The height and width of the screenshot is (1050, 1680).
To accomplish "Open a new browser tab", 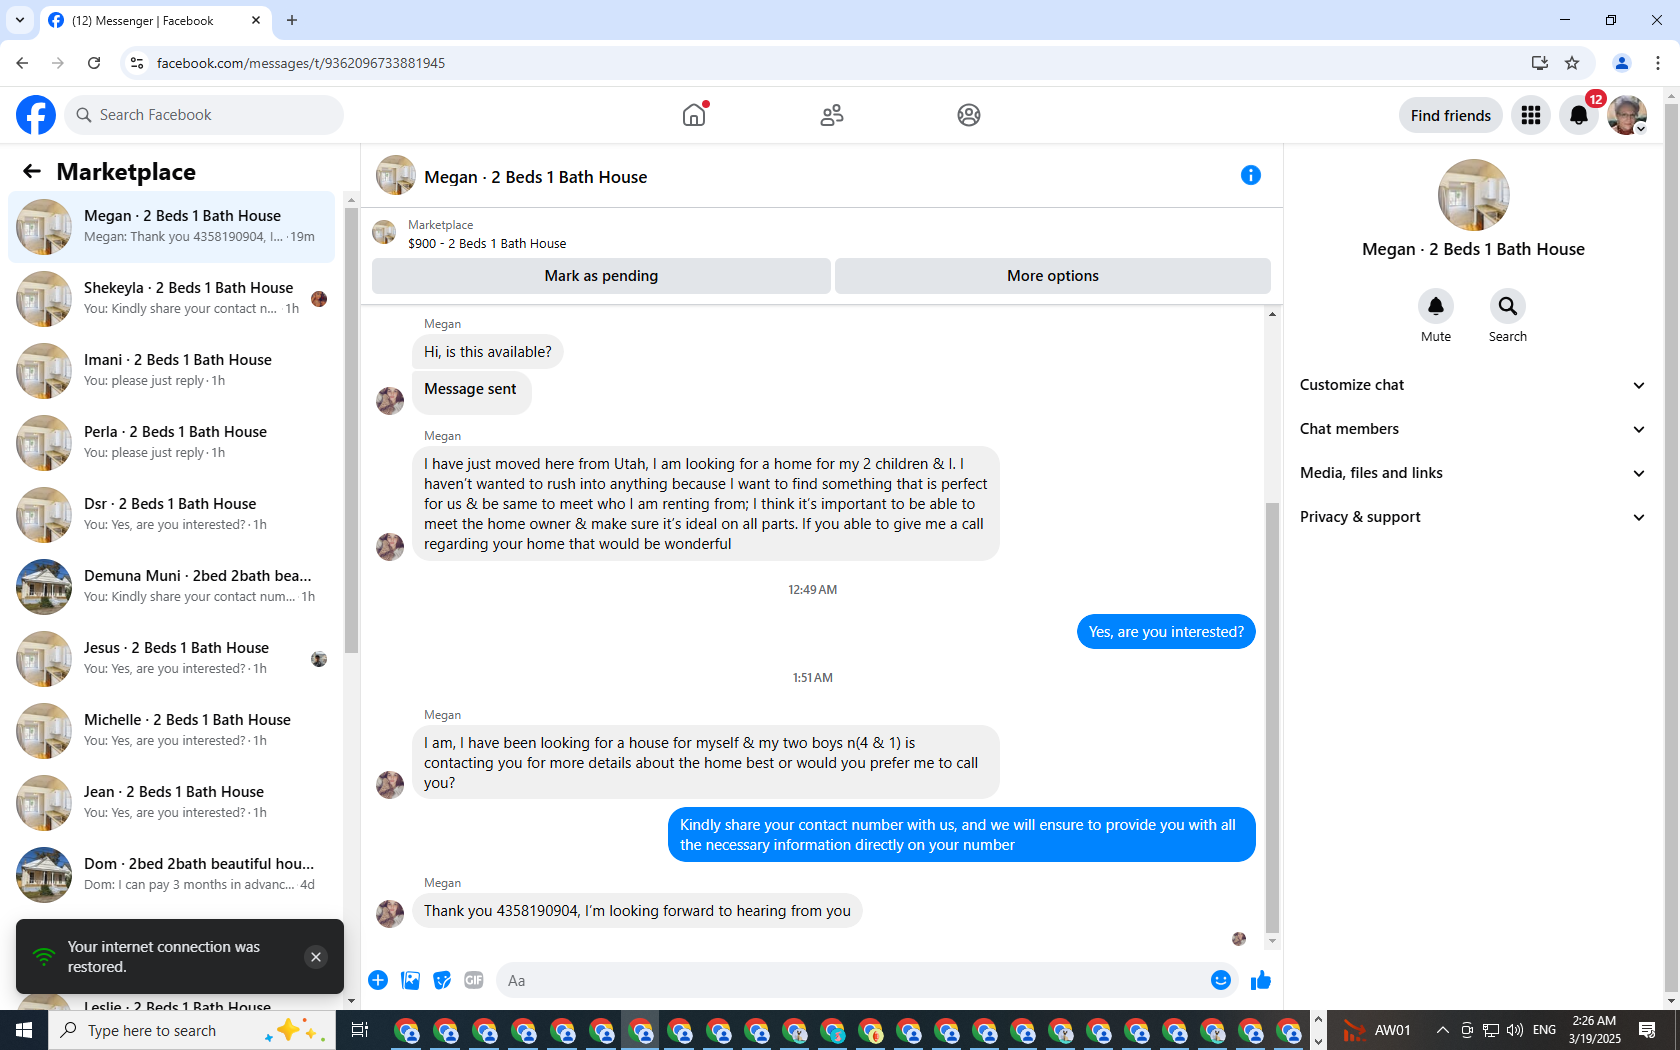I will [292, 20].
